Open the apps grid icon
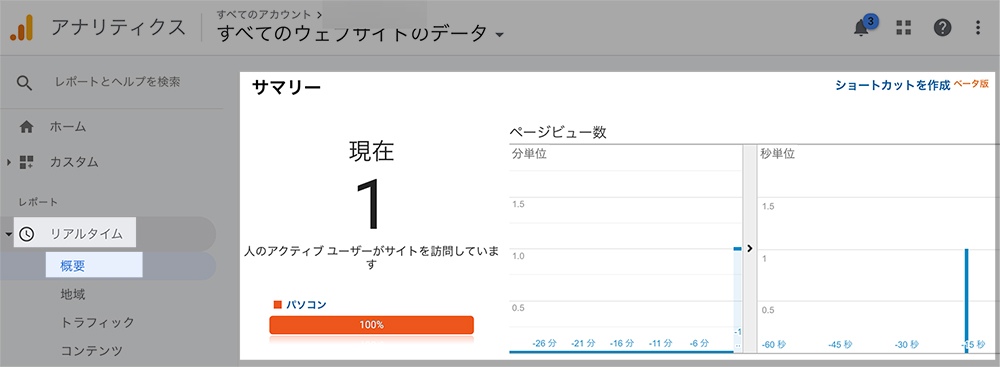Screen dimensions: 1000x367 tap(903, 27)
